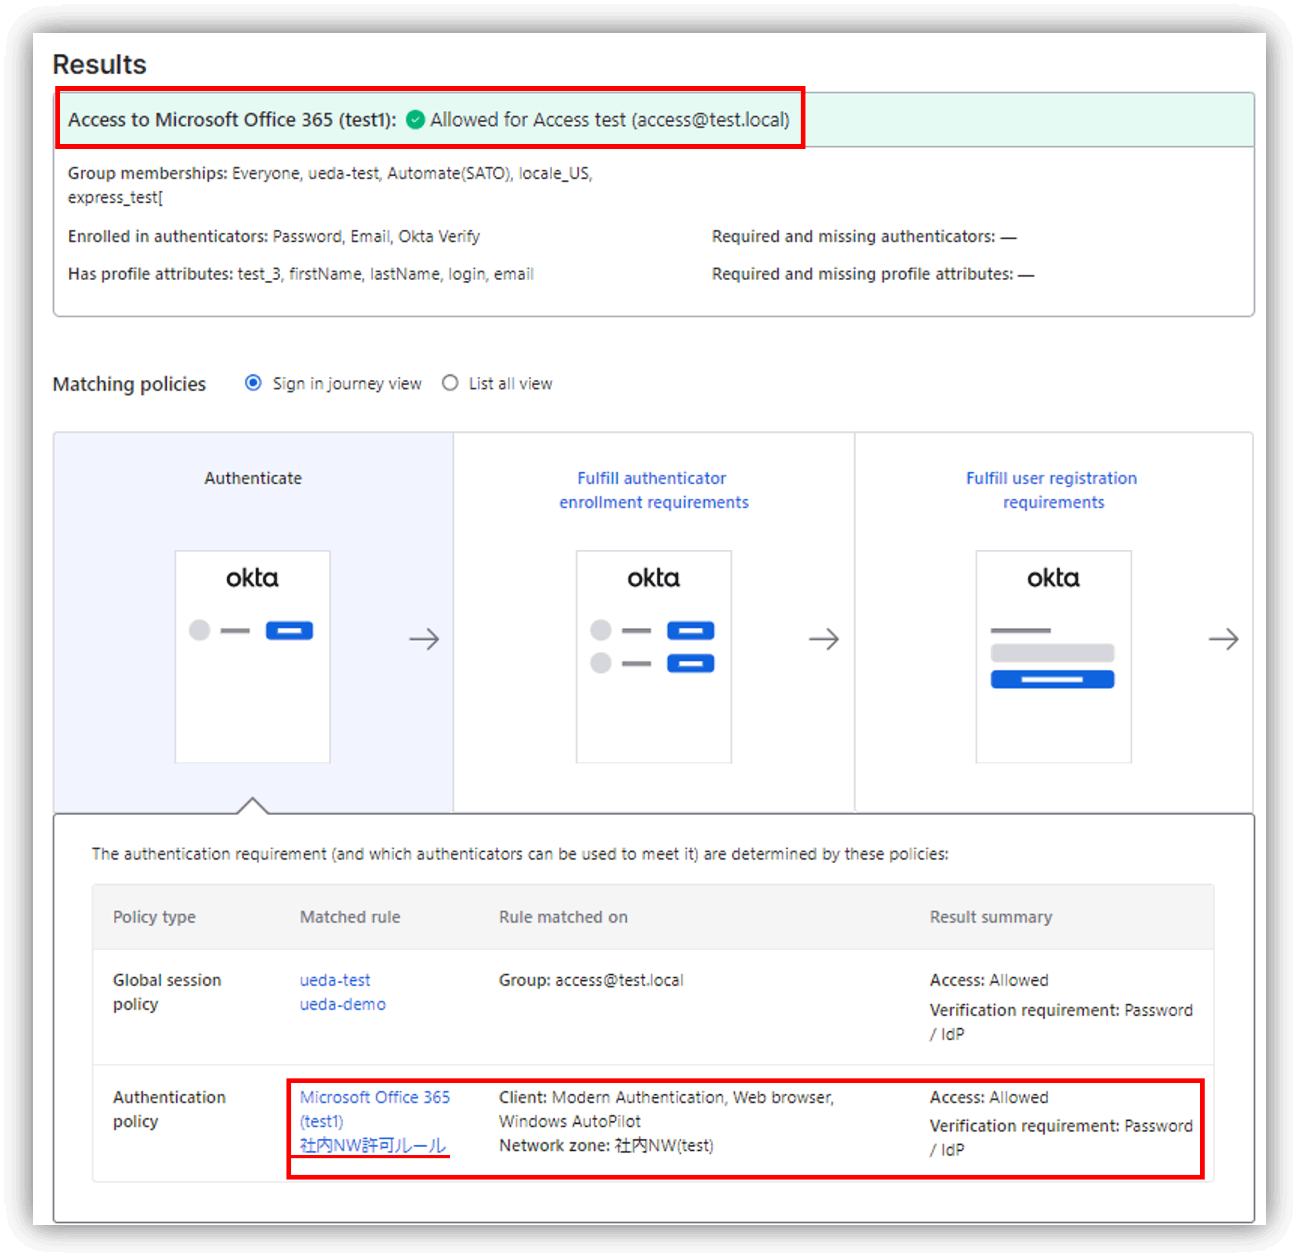1299x1258 pixels.
Task: Select the List all view radio button
Action: pos(450,383)
